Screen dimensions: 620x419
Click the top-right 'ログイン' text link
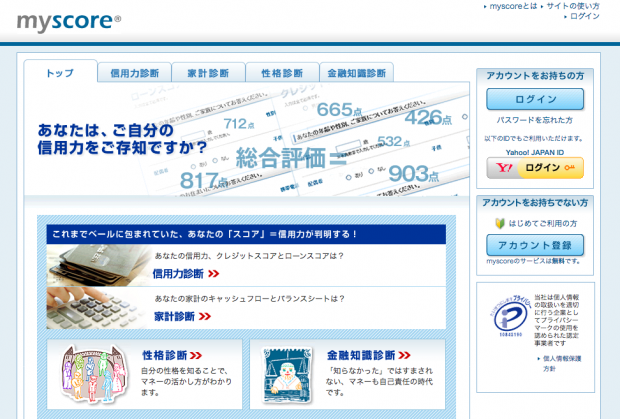point(584,16)
